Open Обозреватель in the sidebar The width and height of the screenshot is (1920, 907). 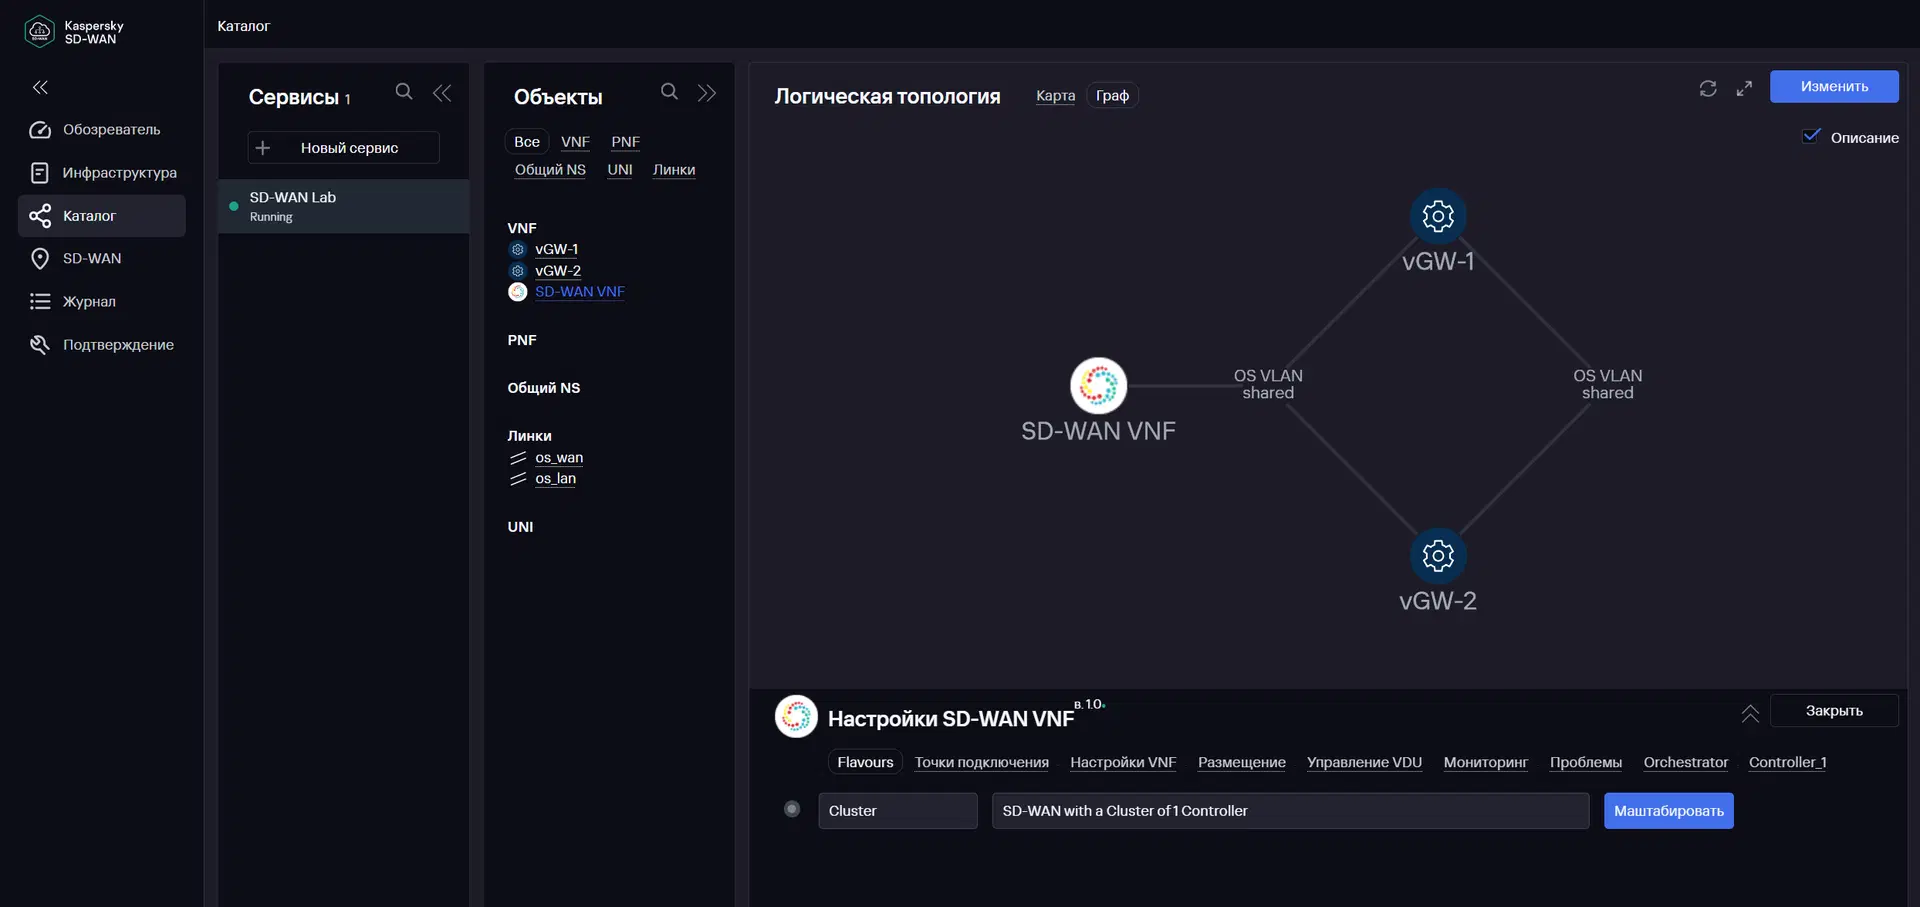coord(102,130)
